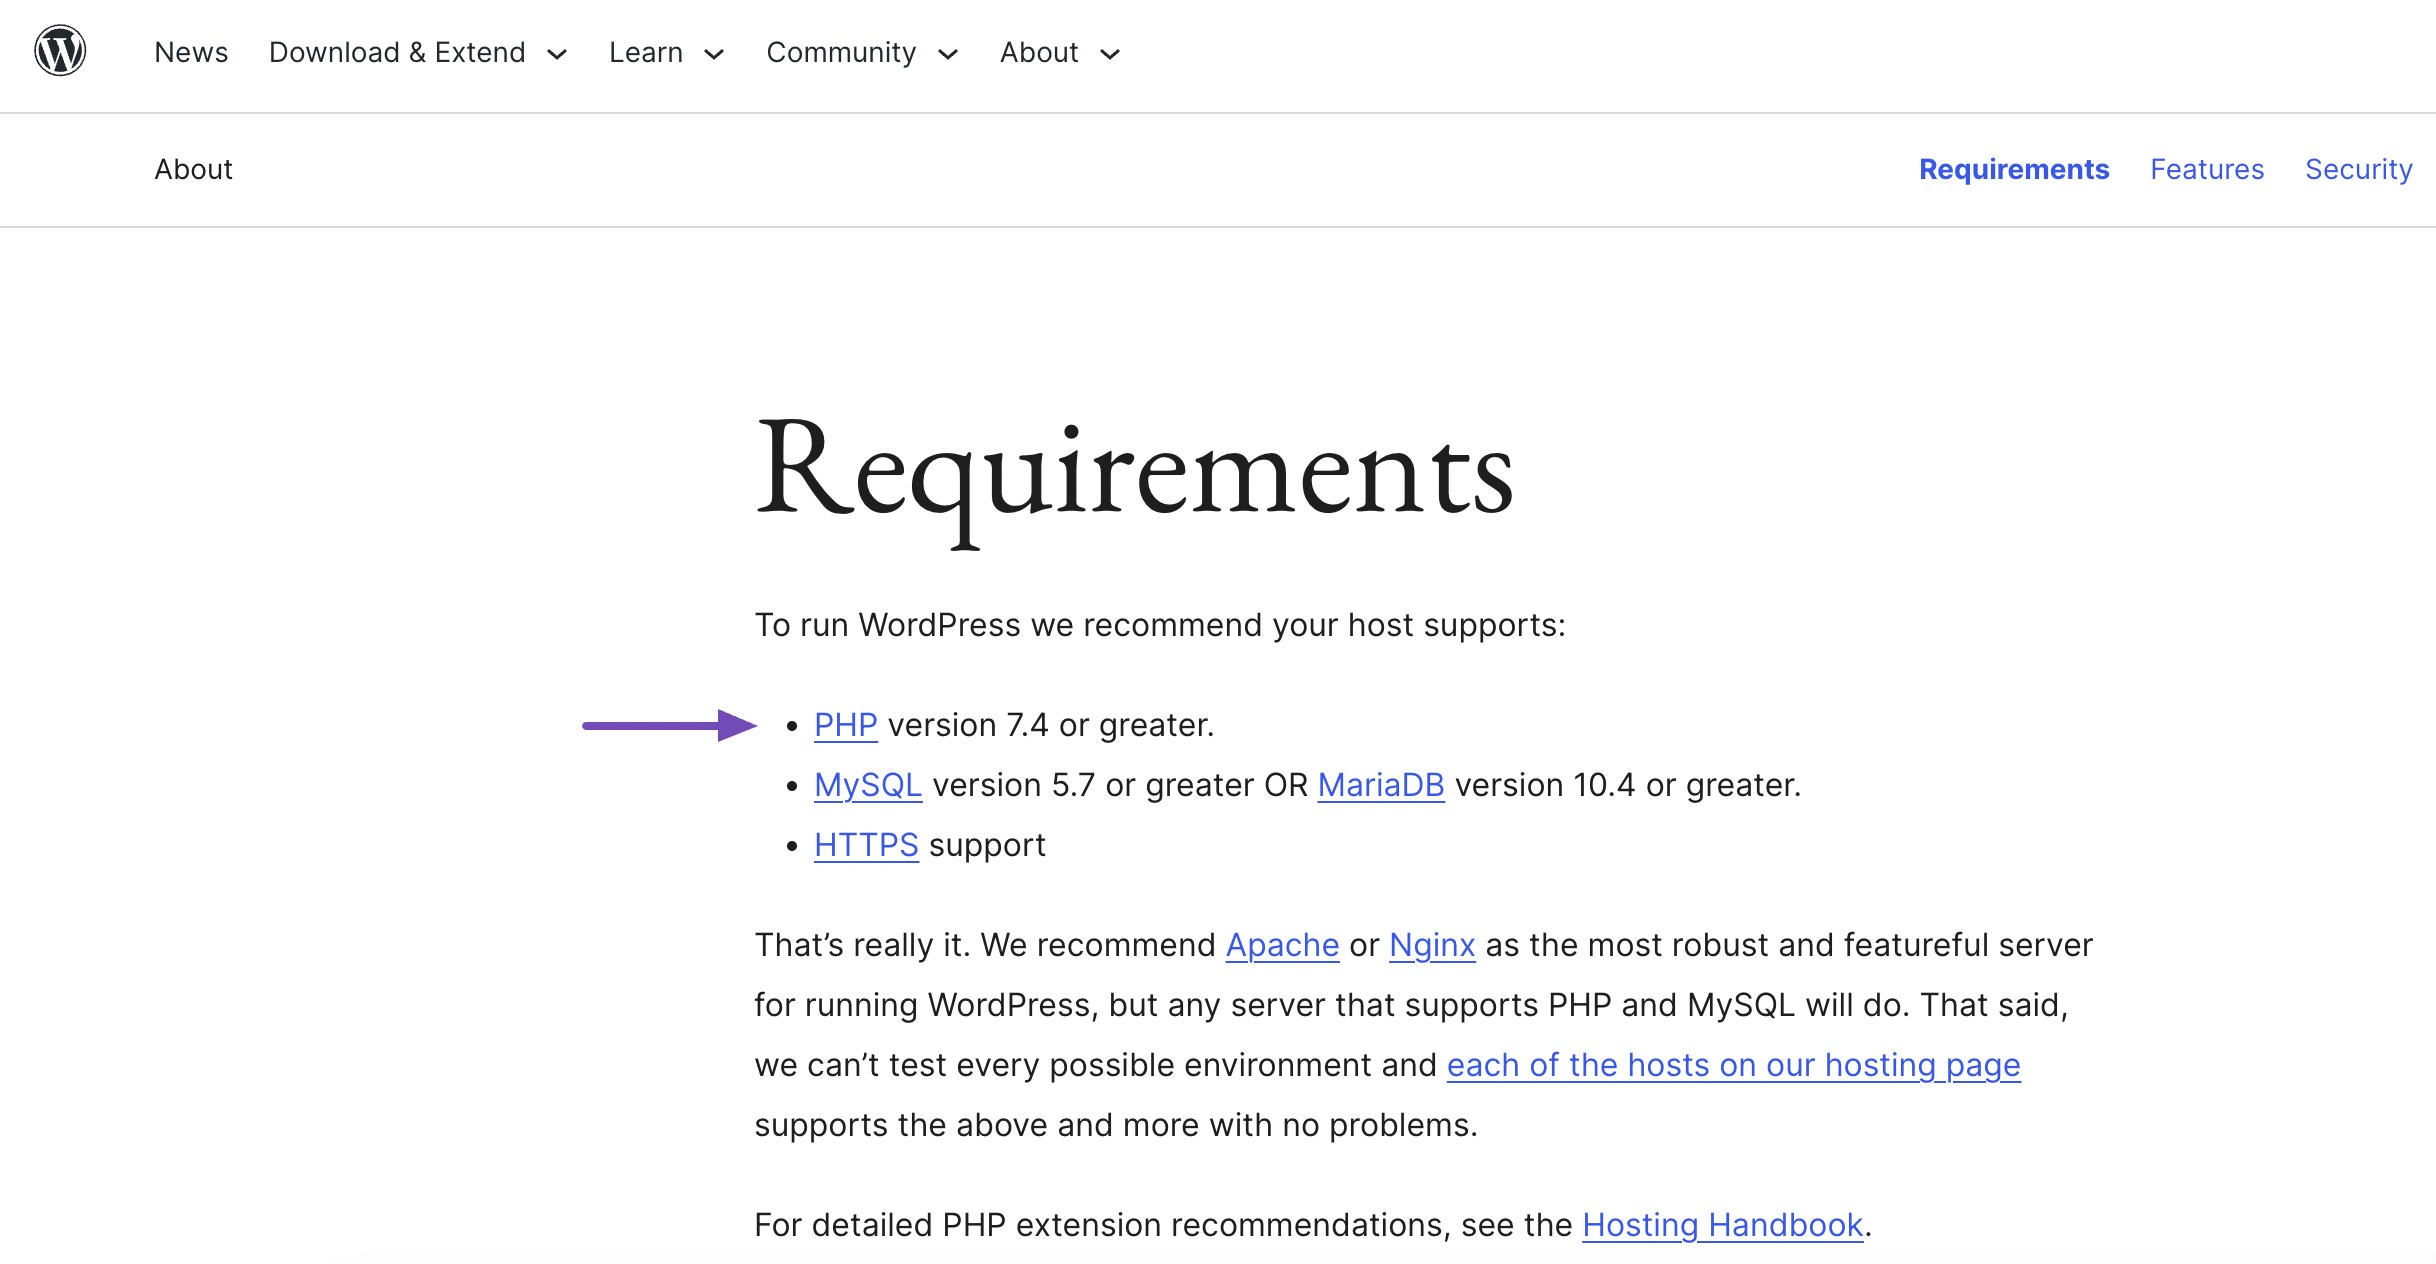Open the Download & Extend menu
This screenshot has width=2436, height=1264.
397,52
